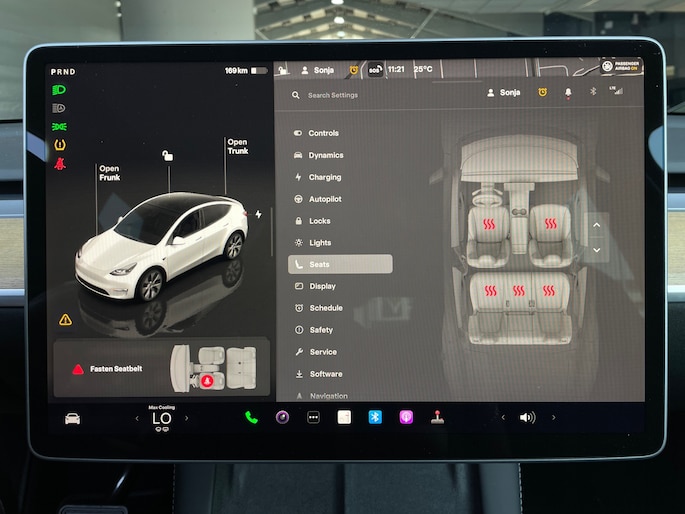The width and height of the screenshot is (685, 514).
Task: Tap the 11:21 clock in status bar
Action: pyautogui.click(x=396, y=69)
